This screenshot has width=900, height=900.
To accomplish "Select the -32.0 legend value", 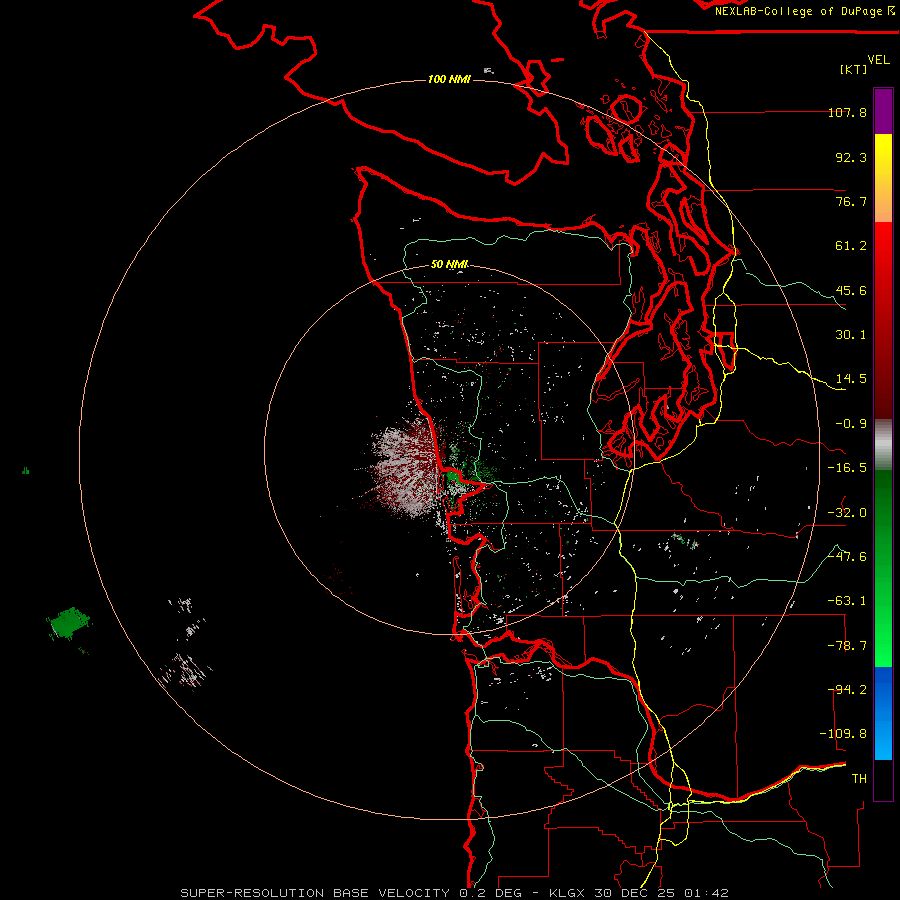I will pyautogui.click(x=847, y=513).
